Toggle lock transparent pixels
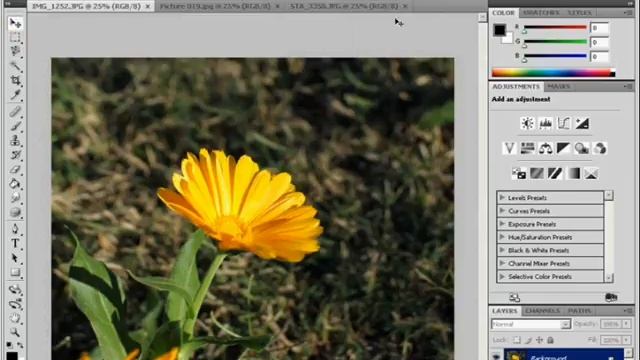Image resolution: width=640 pixels, height=360 pixels. (x=517, y=340)
